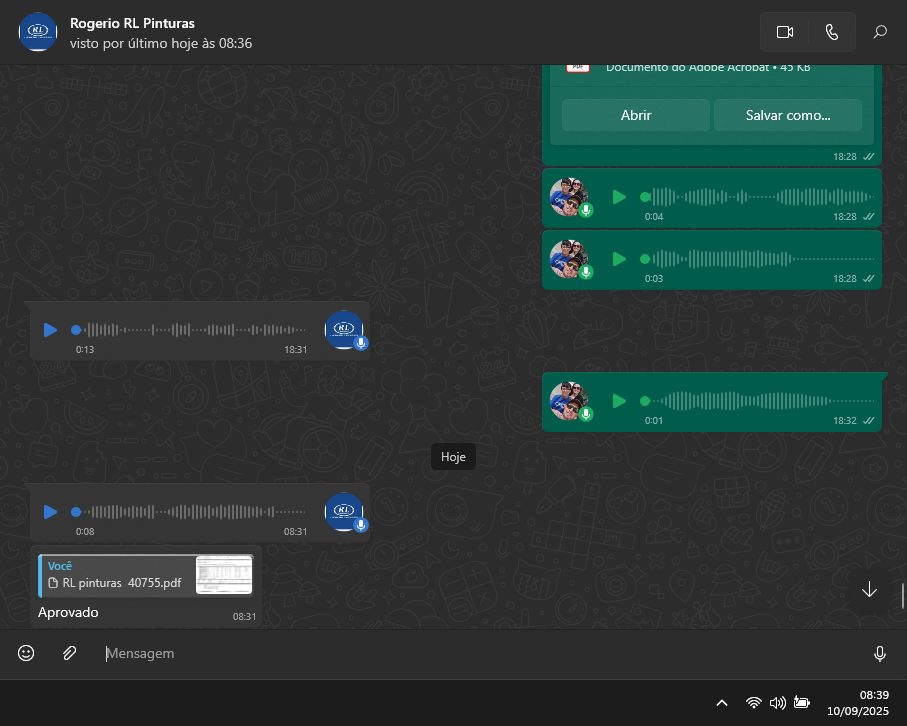
Task: Play the 0:08 received voice message
Action: click(x=50, y=512)
